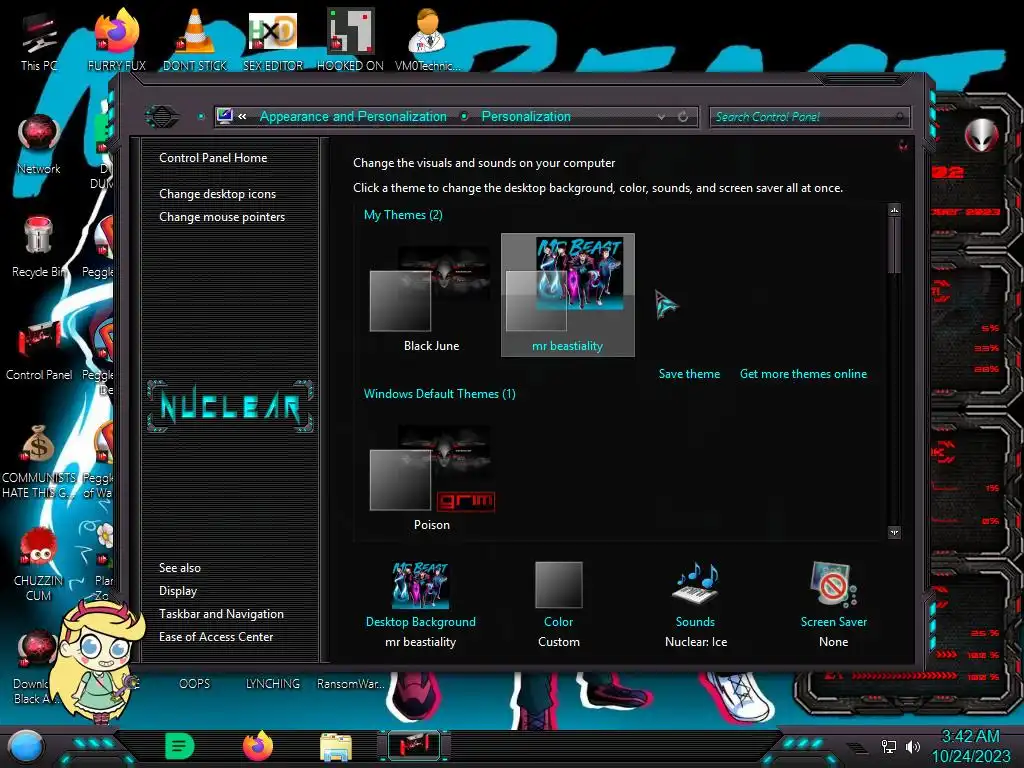Open the Sounds text link
1024x768 pixels.
point(695,622)
